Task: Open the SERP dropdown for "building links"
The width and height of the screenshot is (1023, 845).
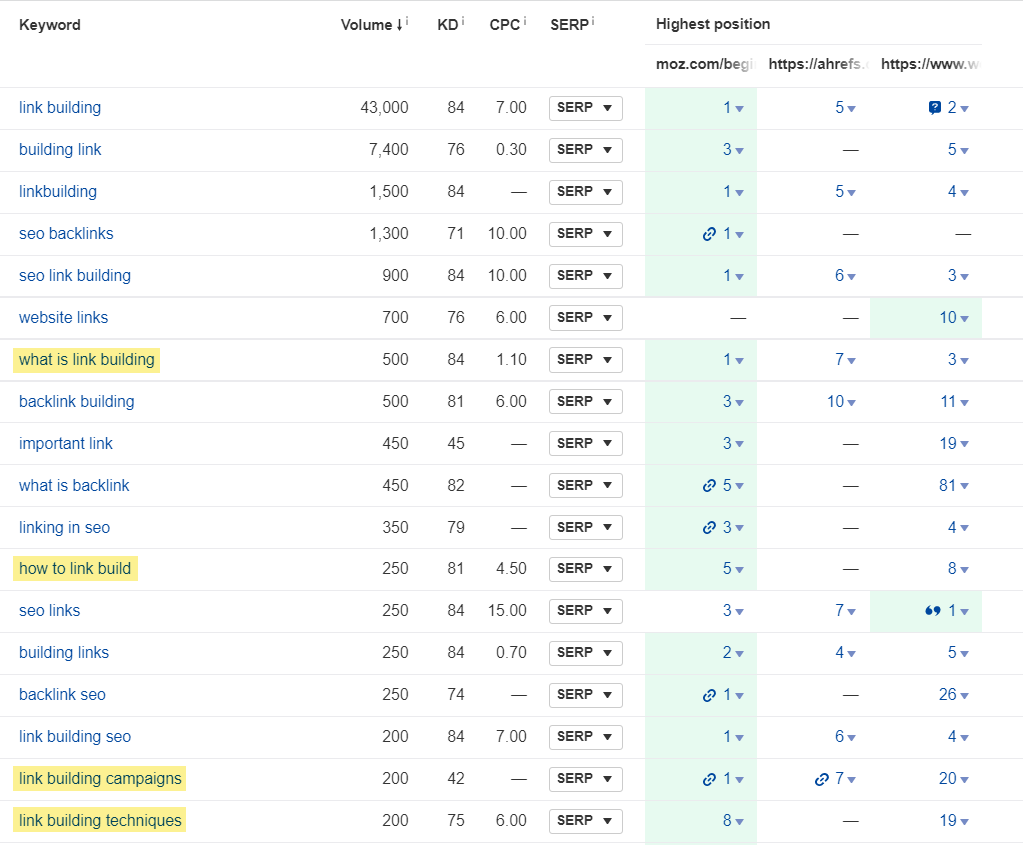Action: [585, 652]
